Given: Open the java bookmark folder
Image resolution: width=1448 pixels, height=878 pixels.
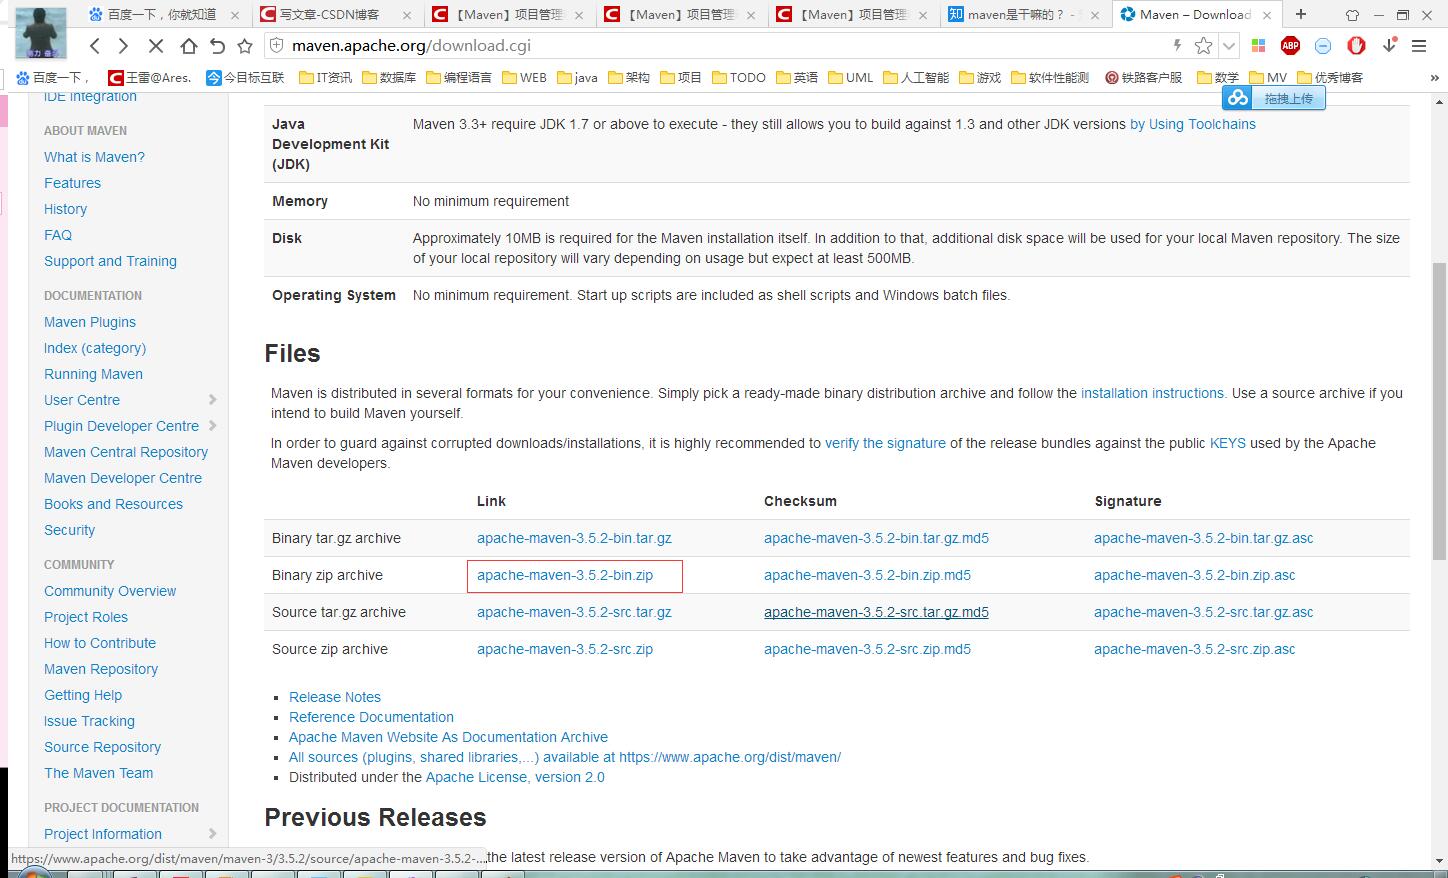Looking at the screenshot, I should pyautogui.click(x=577, y=77).
